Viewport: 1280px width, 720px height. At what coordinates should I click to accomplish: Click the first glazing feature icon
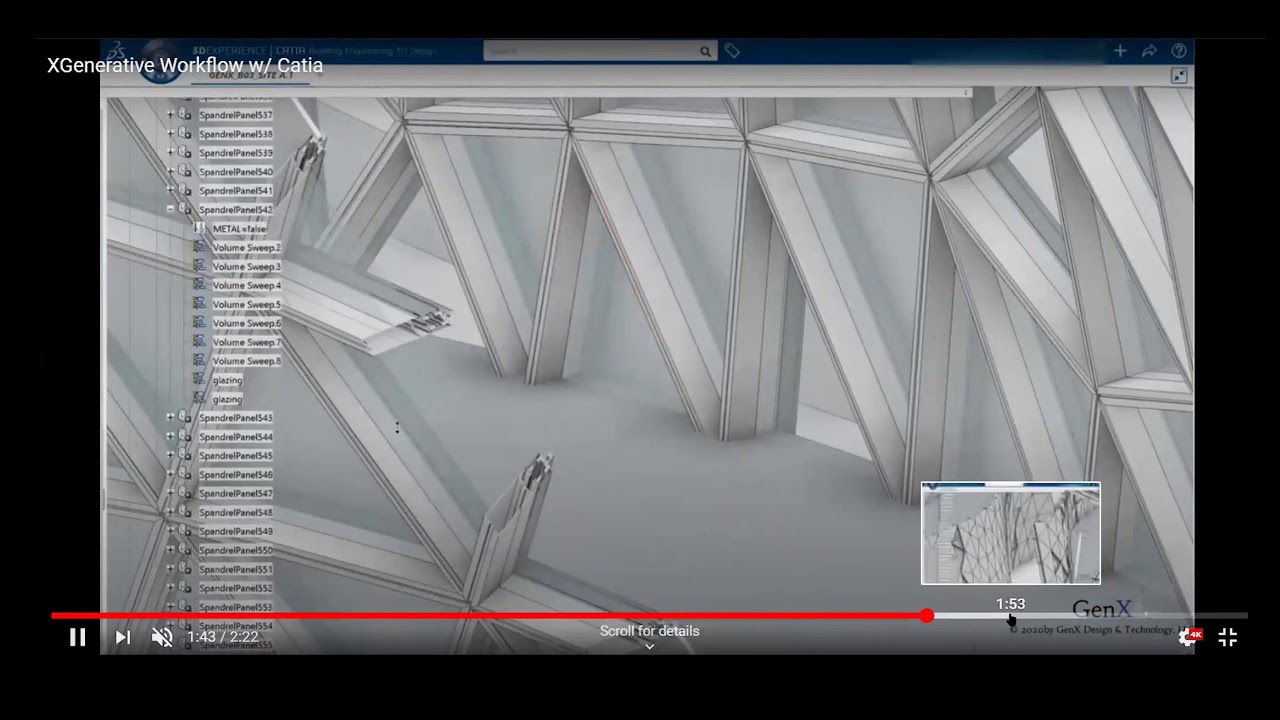tap(199, 380)
